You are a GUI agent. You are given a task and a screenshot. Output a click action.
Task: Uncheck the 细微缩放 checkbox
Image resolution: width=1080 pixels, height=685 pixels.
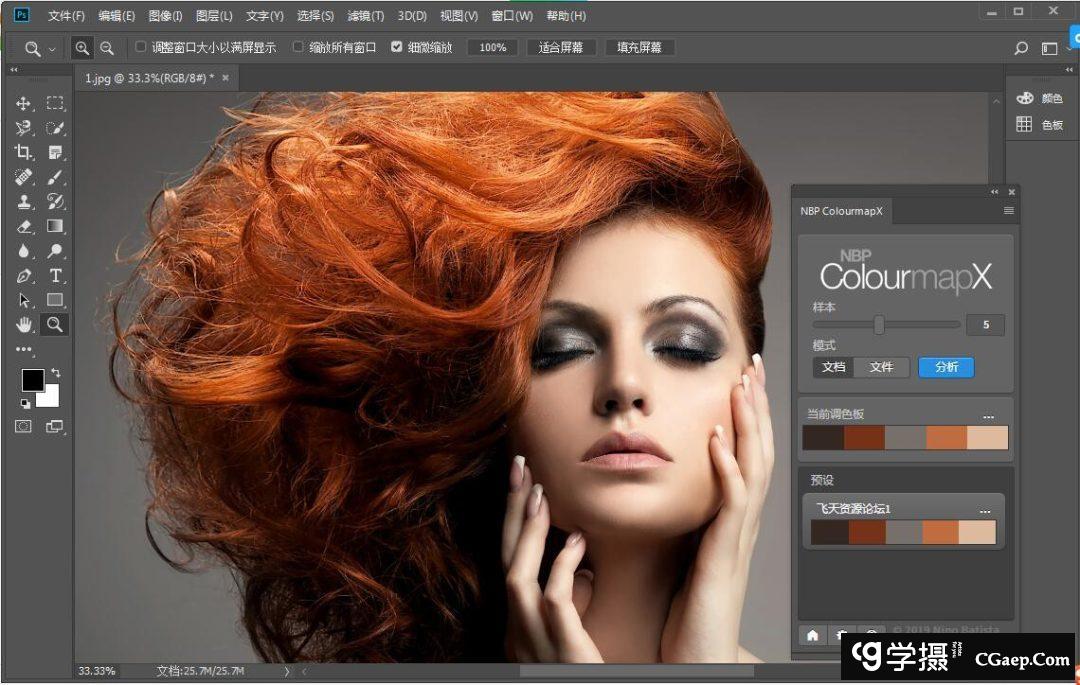[x=397, y=47]
